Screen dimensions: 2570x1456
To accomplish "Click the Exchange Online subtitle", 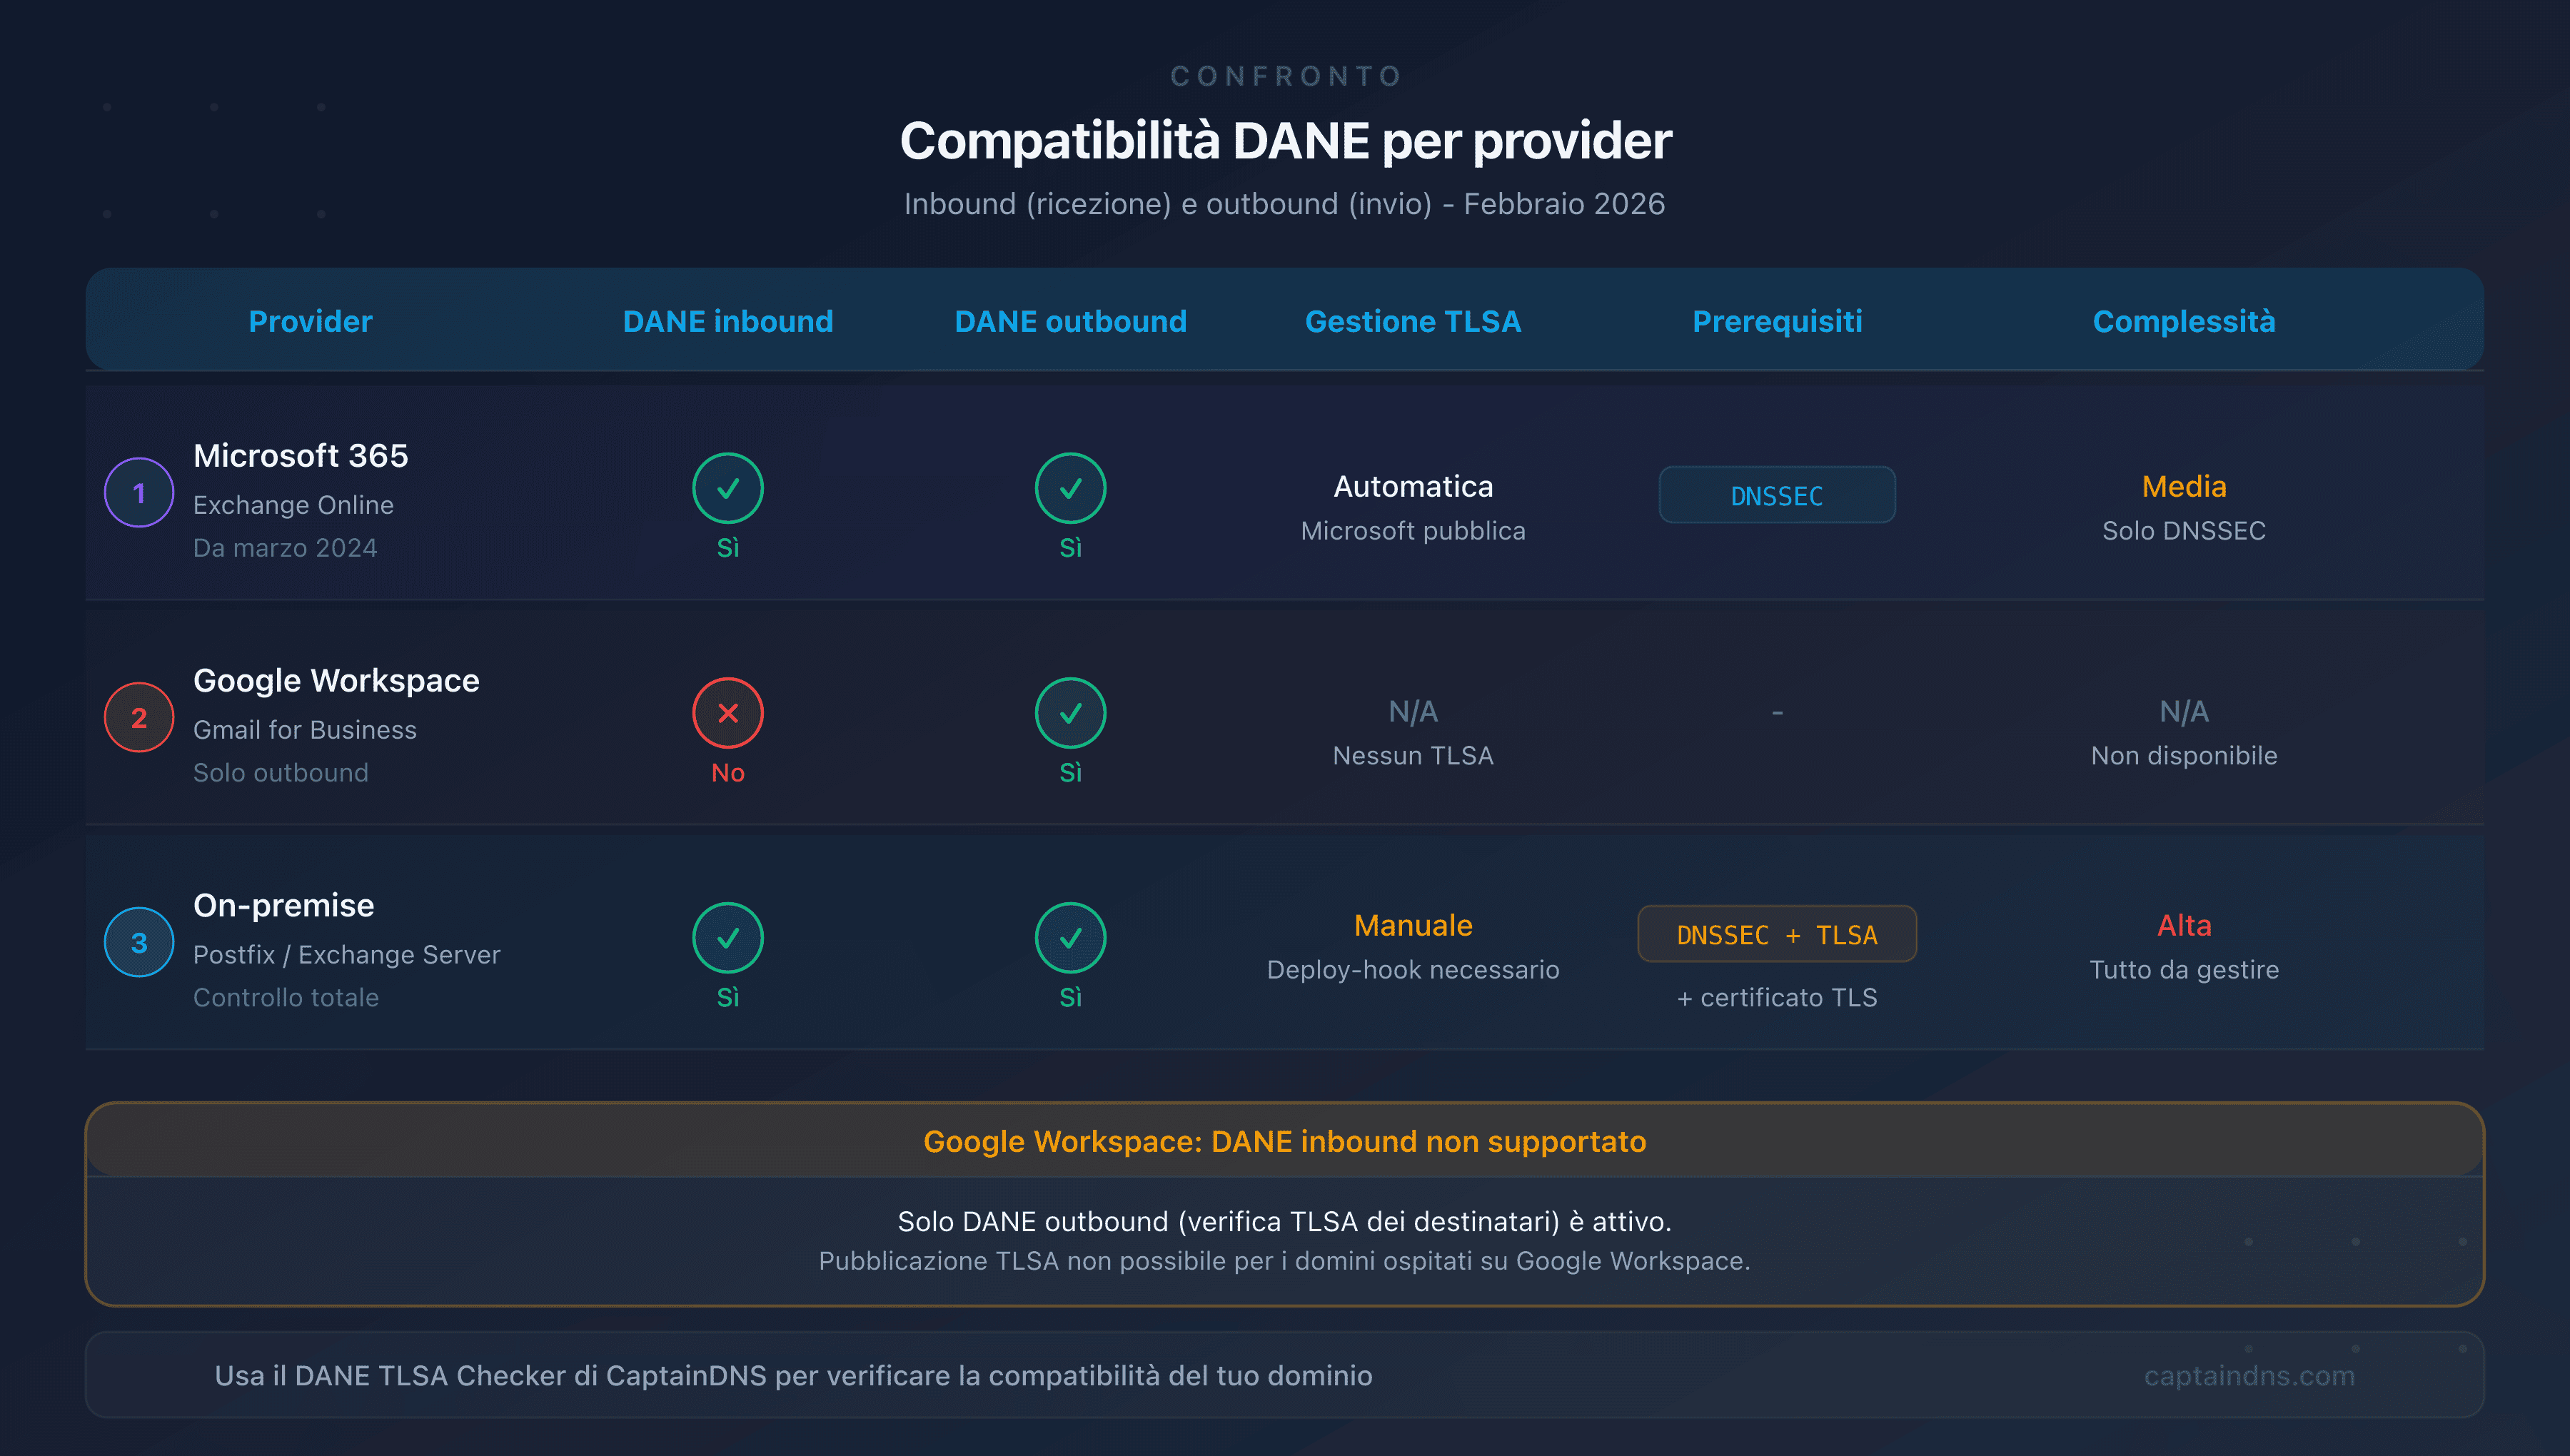I will 293,505.
